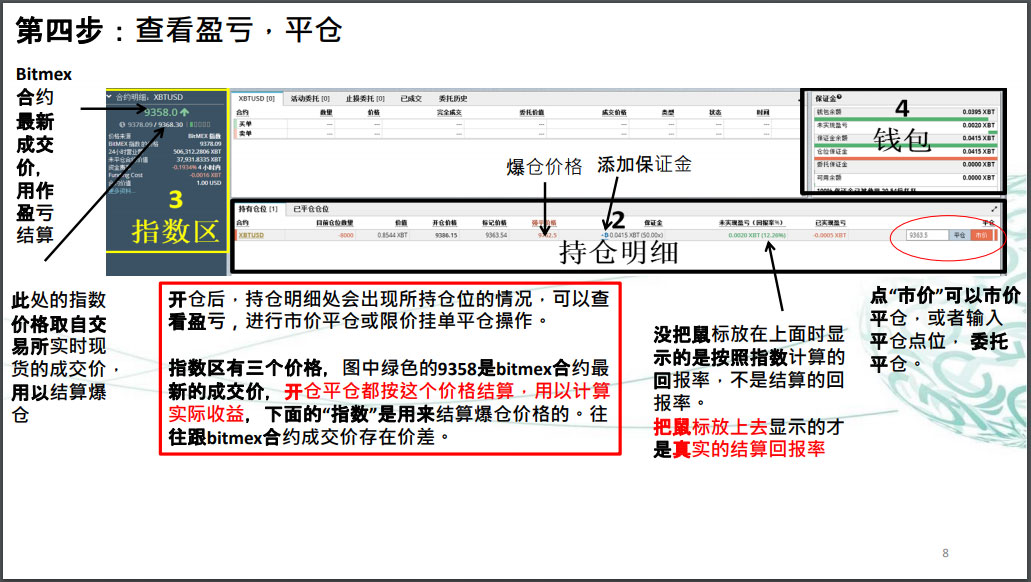The height and width of the screenshot is (582, 1031).
Task: Click the add-margin icon before 0.0415 XBT (50.00x)
Action: tap(604, 235)
